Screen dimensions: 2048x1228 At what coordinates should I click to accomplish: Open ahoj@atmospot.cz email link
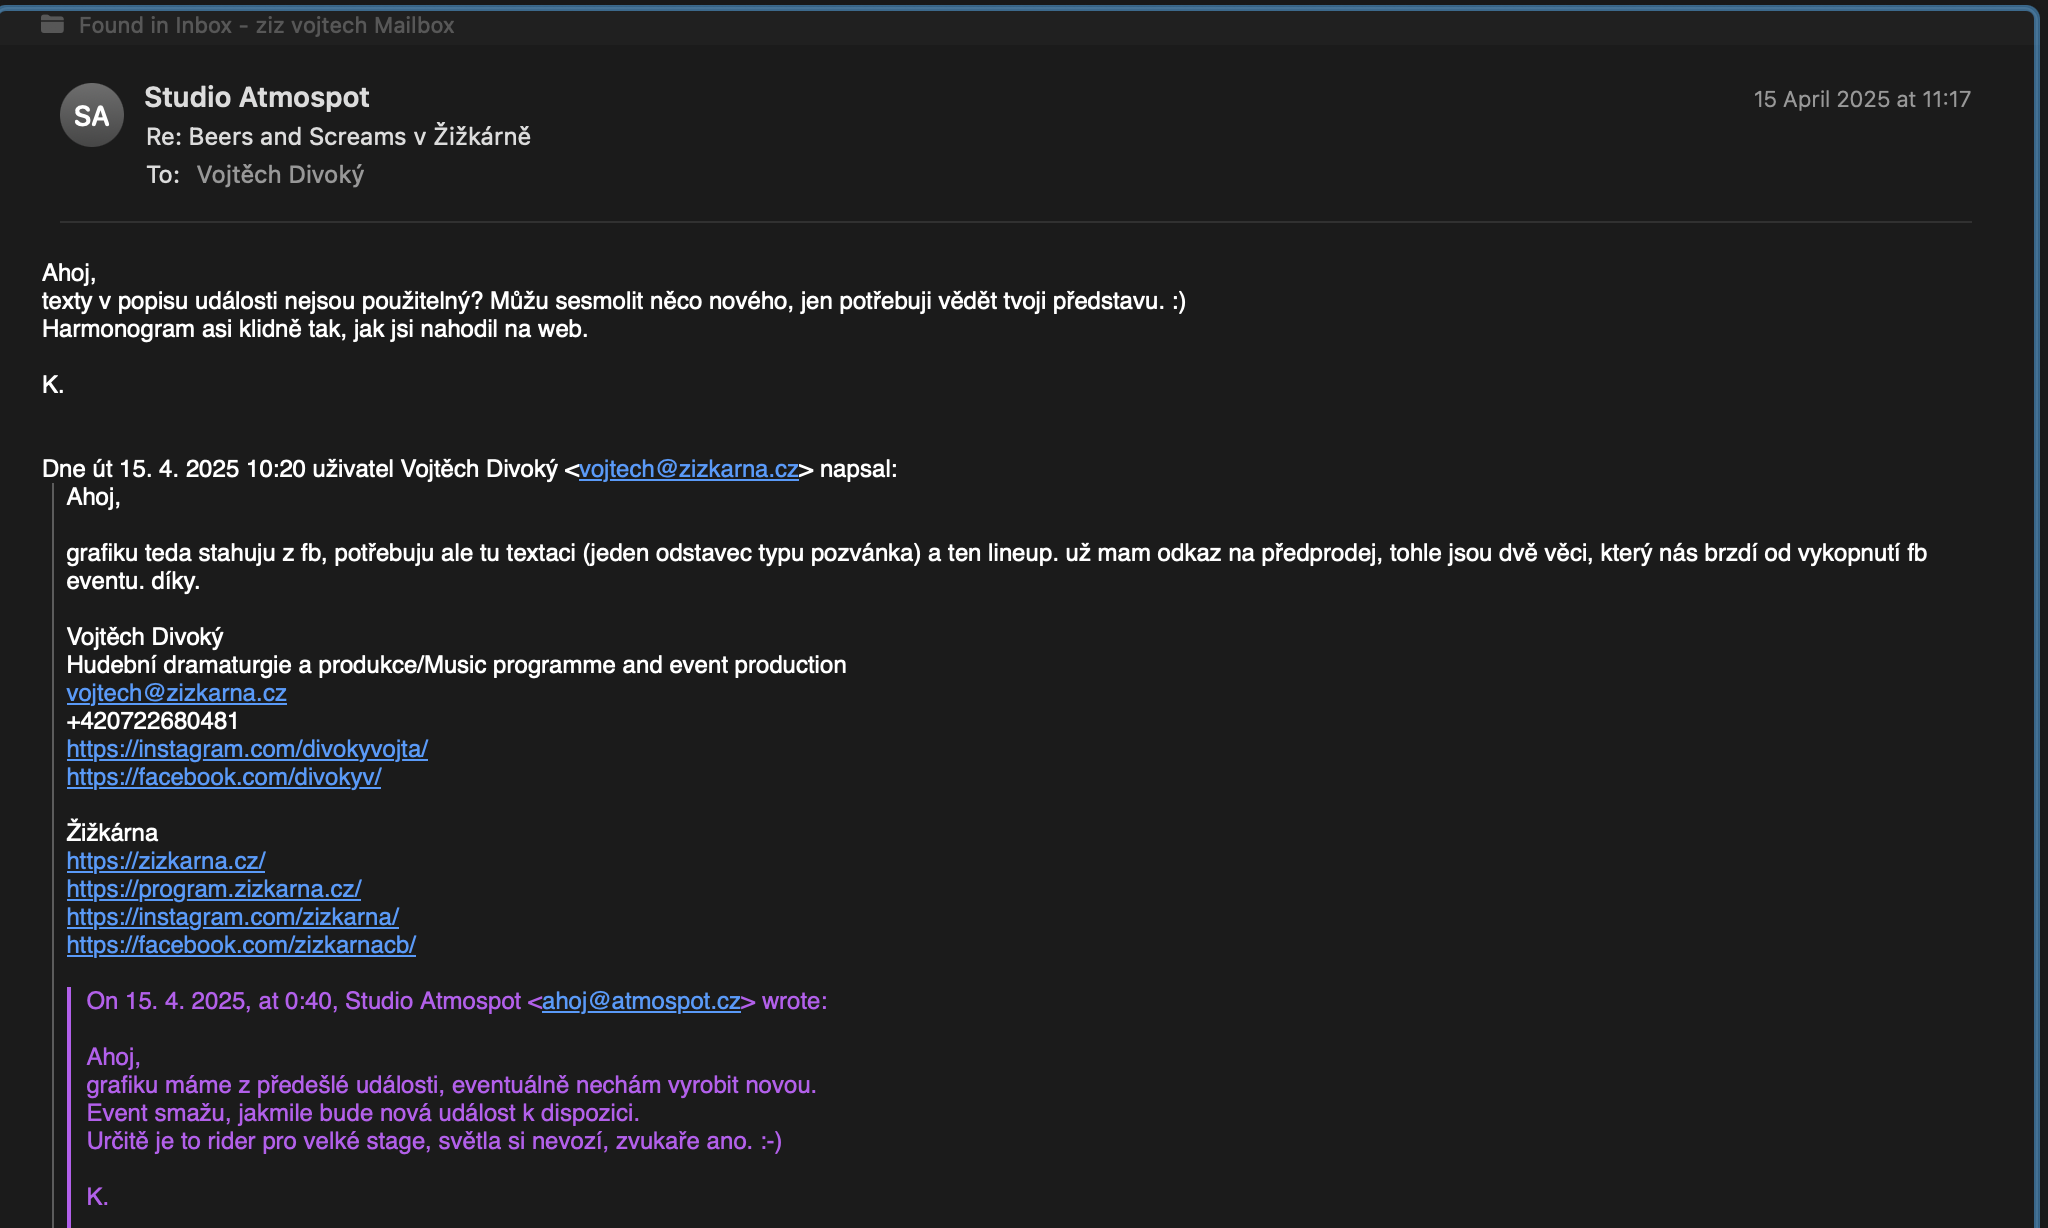[641, 1001]
